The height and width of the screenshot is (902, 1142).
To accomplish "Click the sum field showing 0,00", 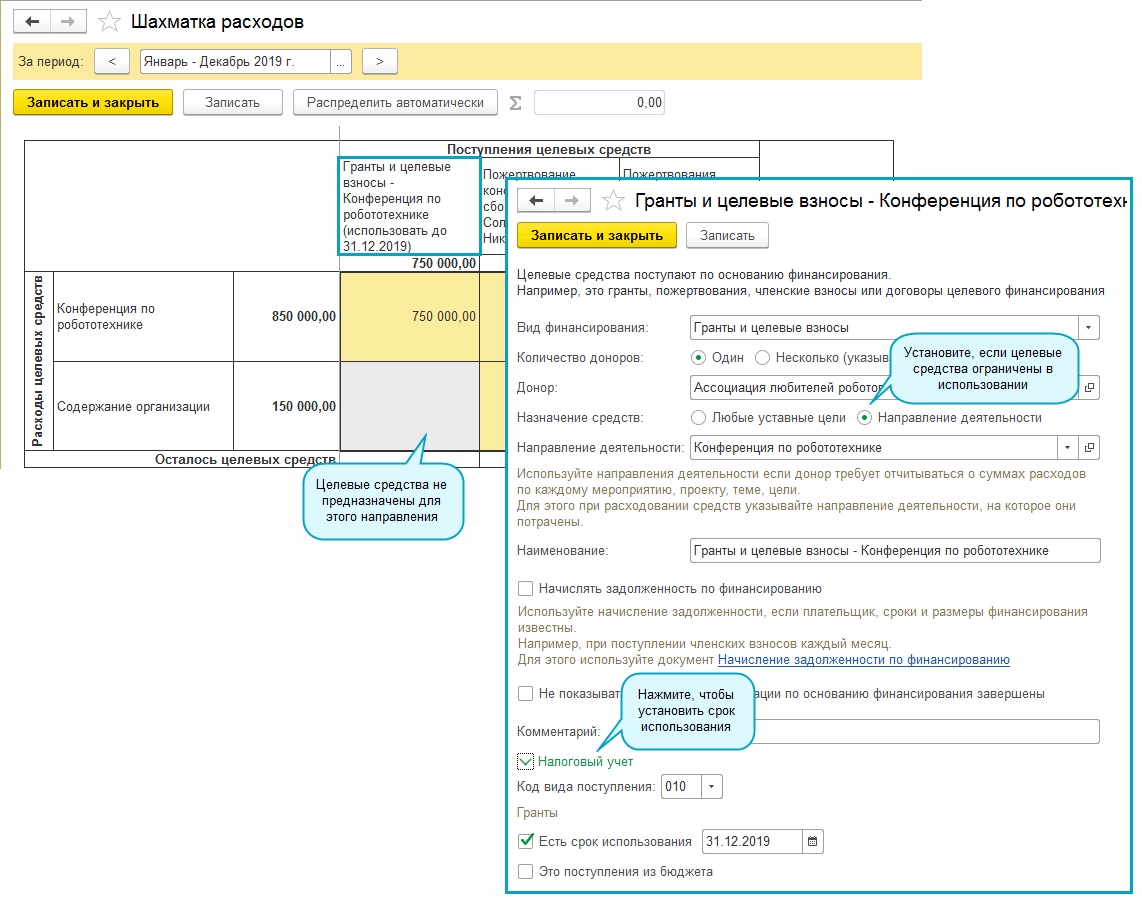I will (599, 103).
